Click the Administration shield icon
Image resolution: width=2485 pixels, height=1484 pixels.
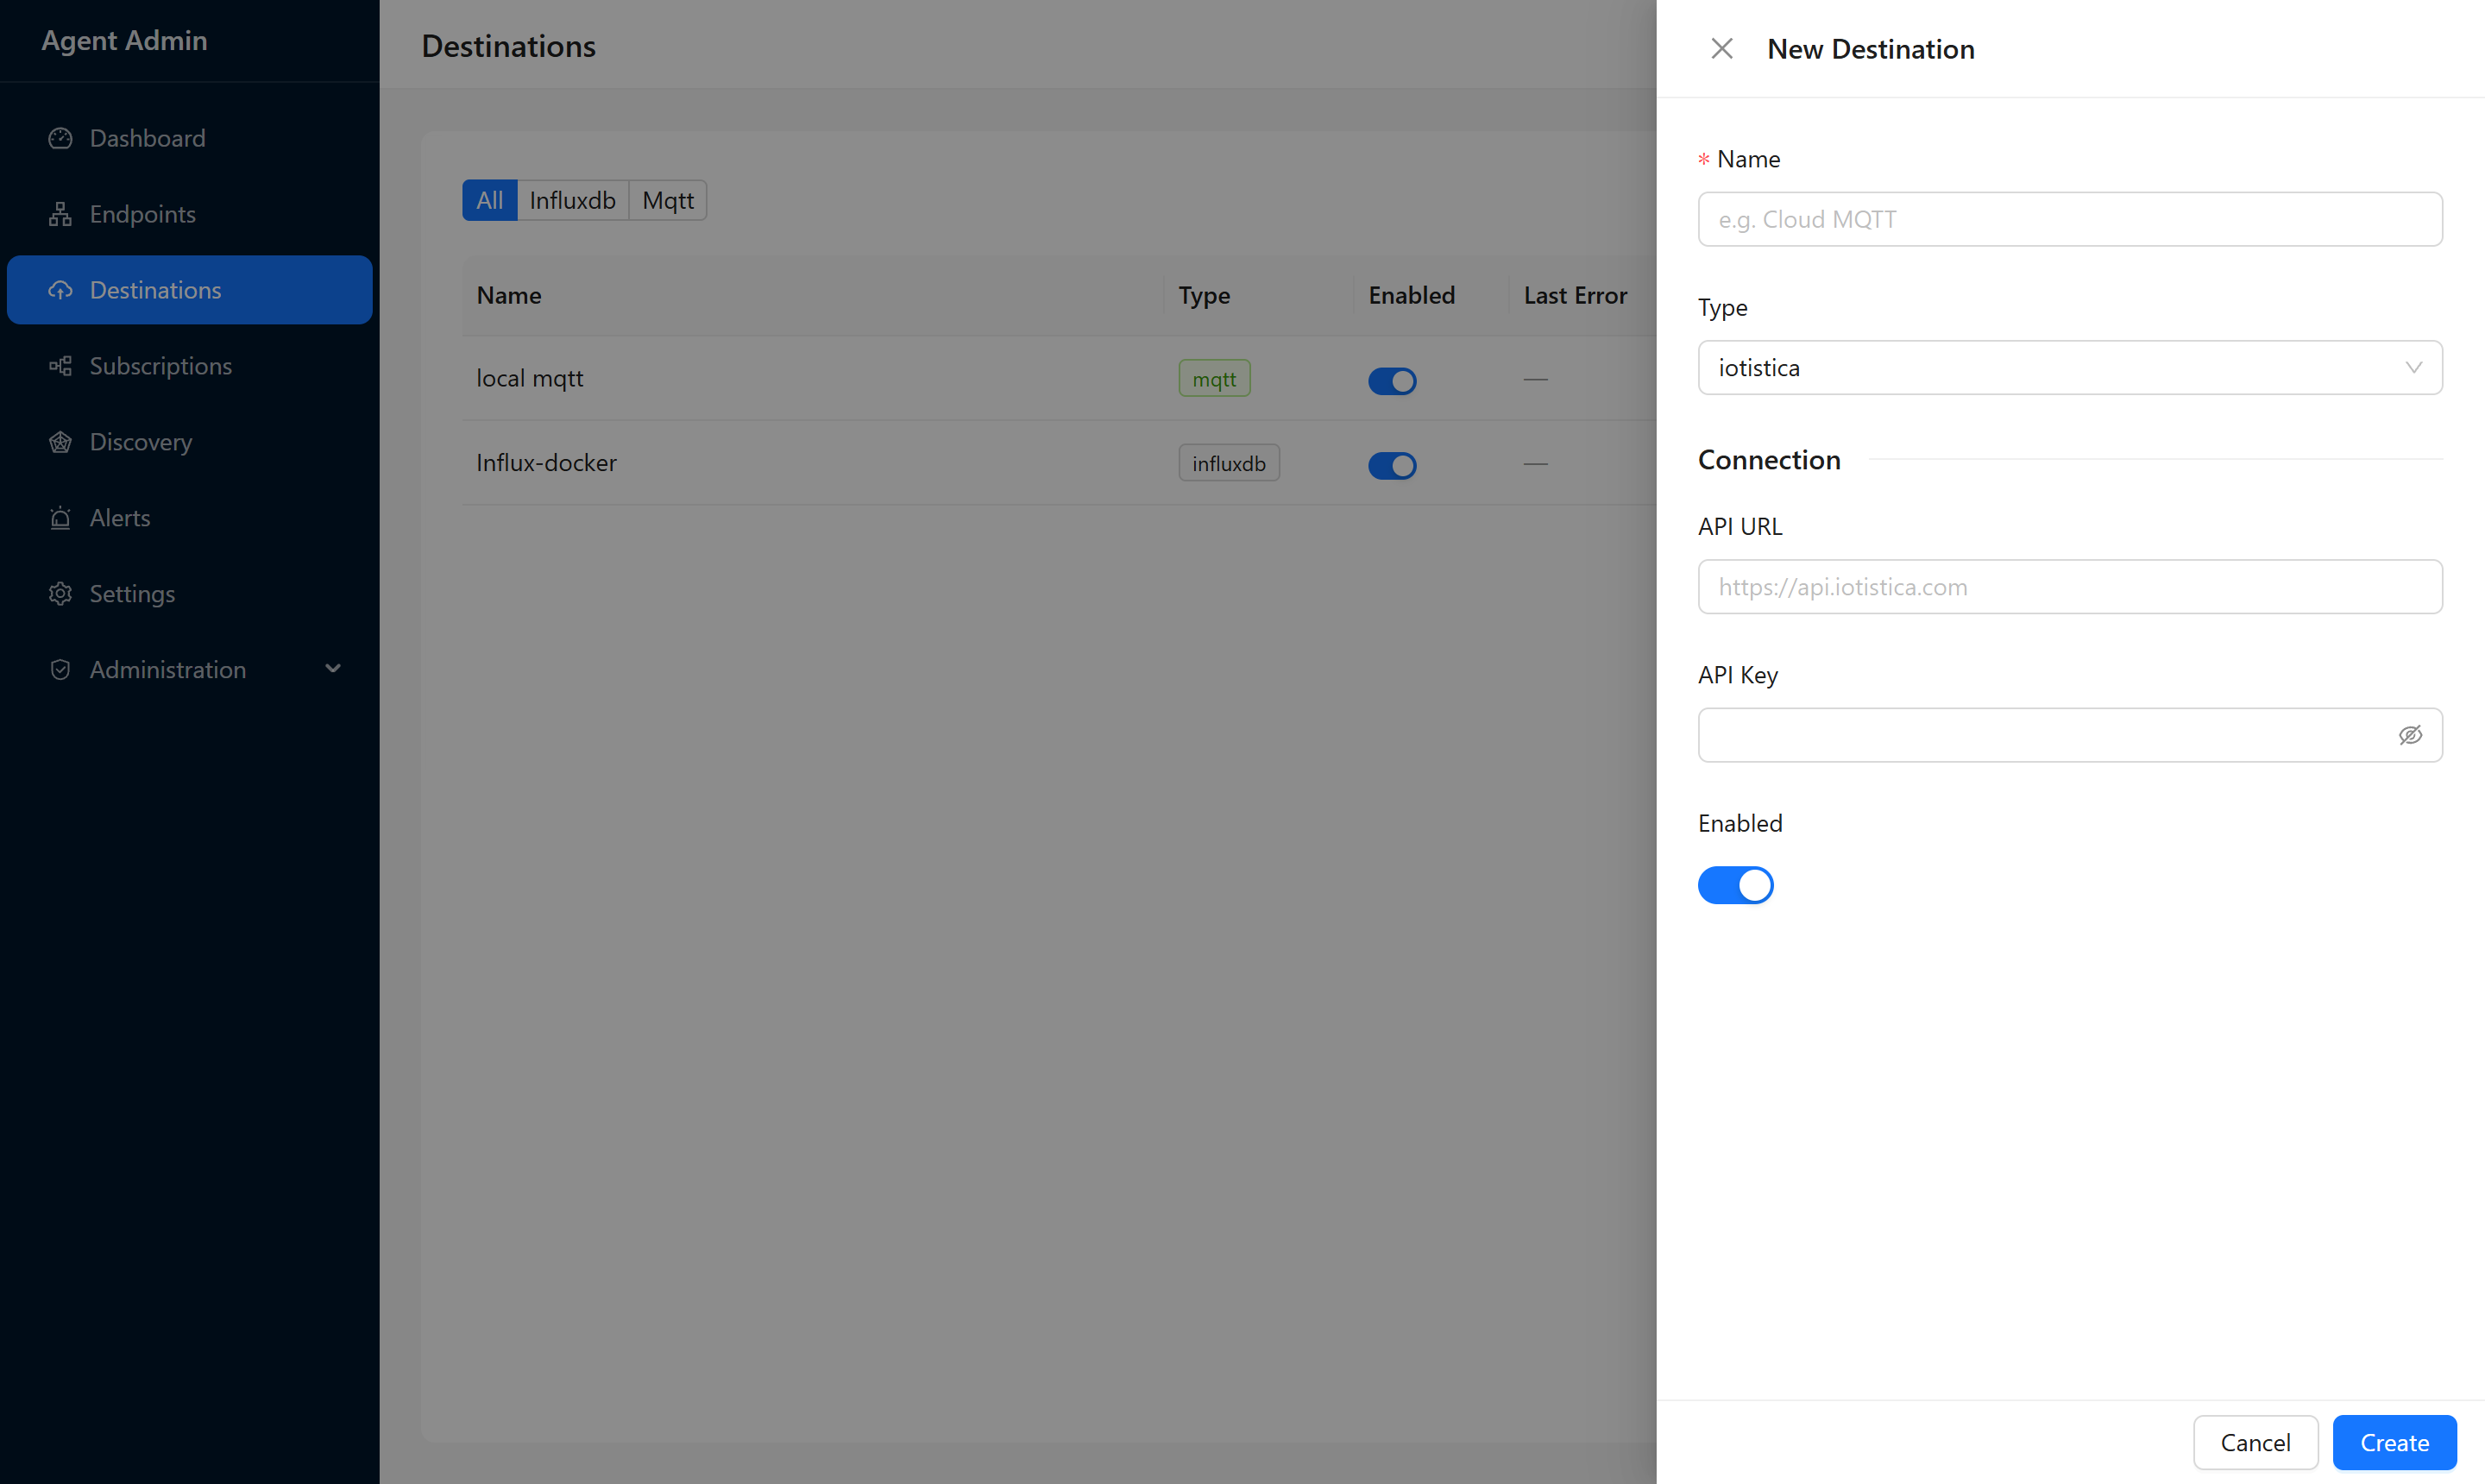click(x=60, y=670)
